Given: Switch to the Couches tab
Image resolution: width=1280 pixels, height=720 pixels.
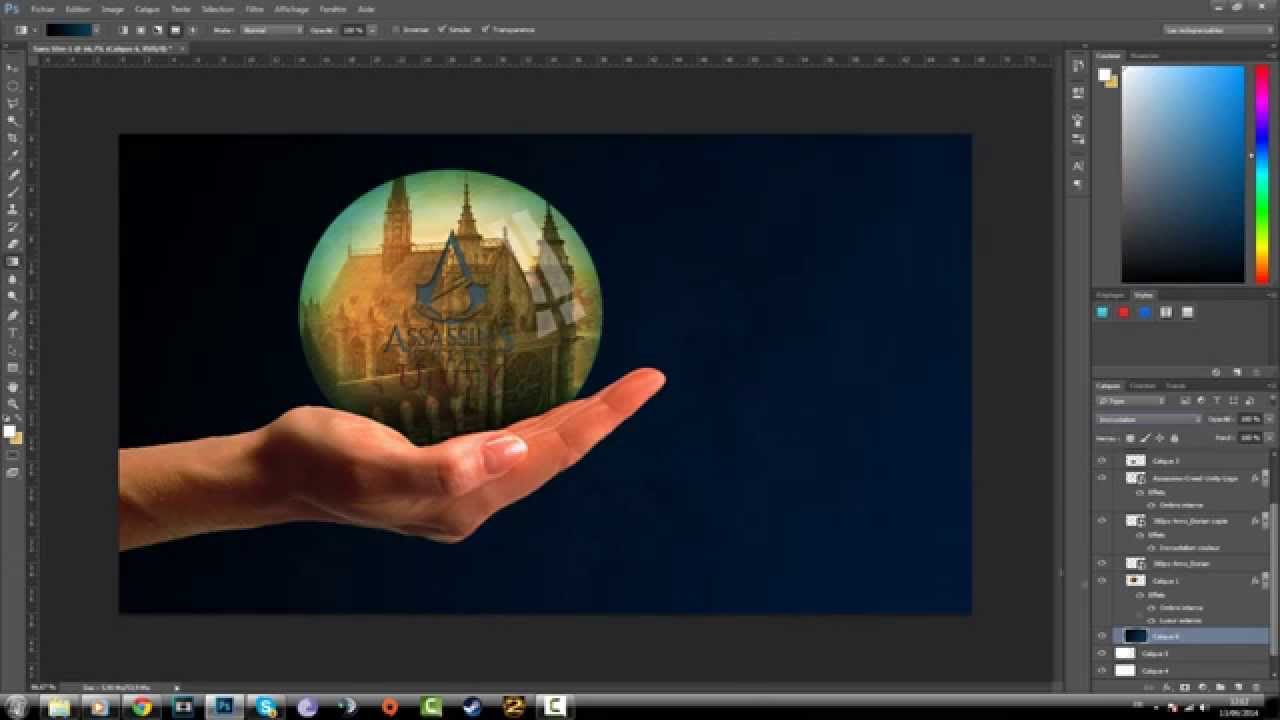Looking at the screenshot, I should coord(1142,386).
